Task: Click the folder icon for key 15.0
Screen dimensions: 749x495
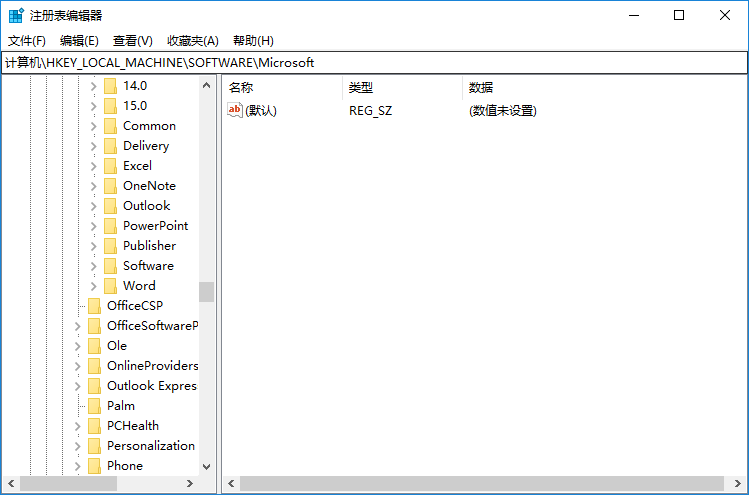Action: tap(110, 106)
